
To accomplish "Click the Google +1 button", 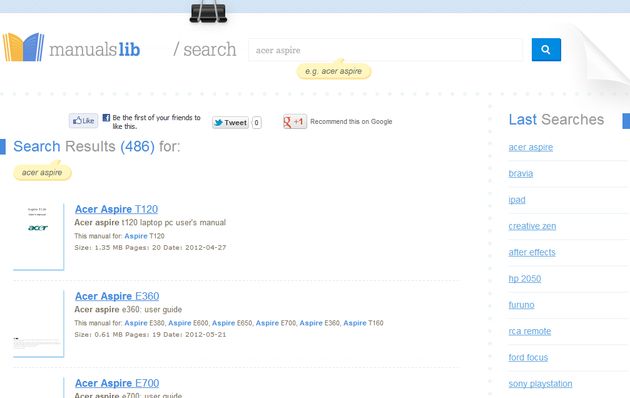I will coord(295,121).
